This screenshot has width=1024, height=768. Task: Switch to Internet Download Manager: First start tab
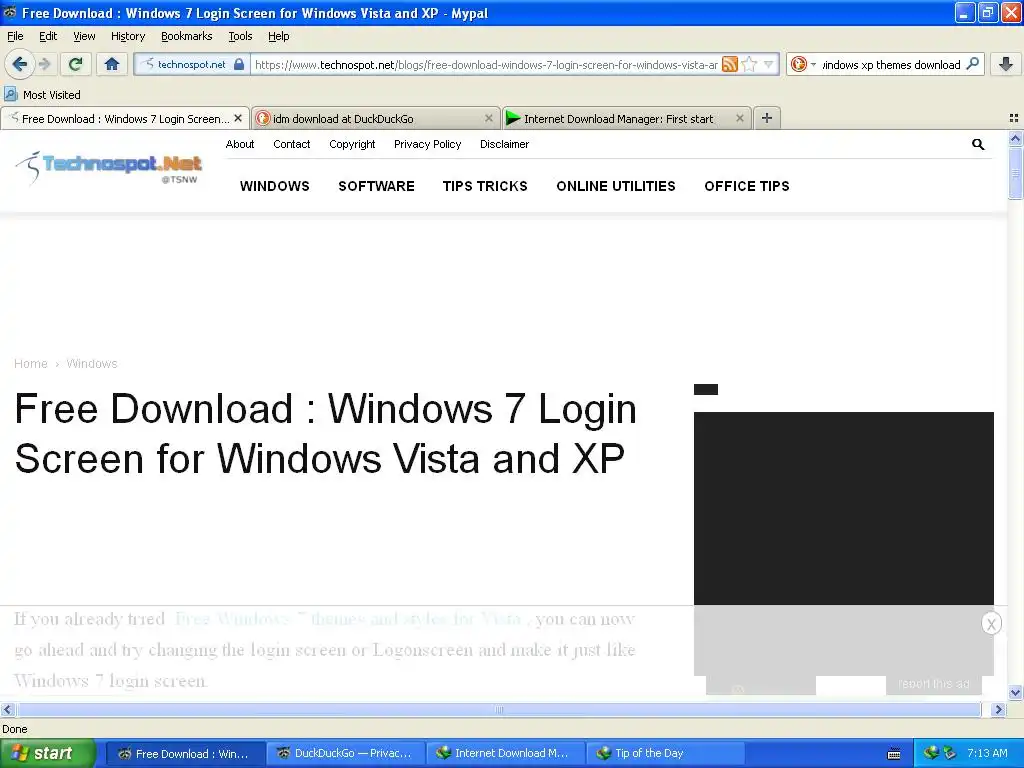point(626,118)
